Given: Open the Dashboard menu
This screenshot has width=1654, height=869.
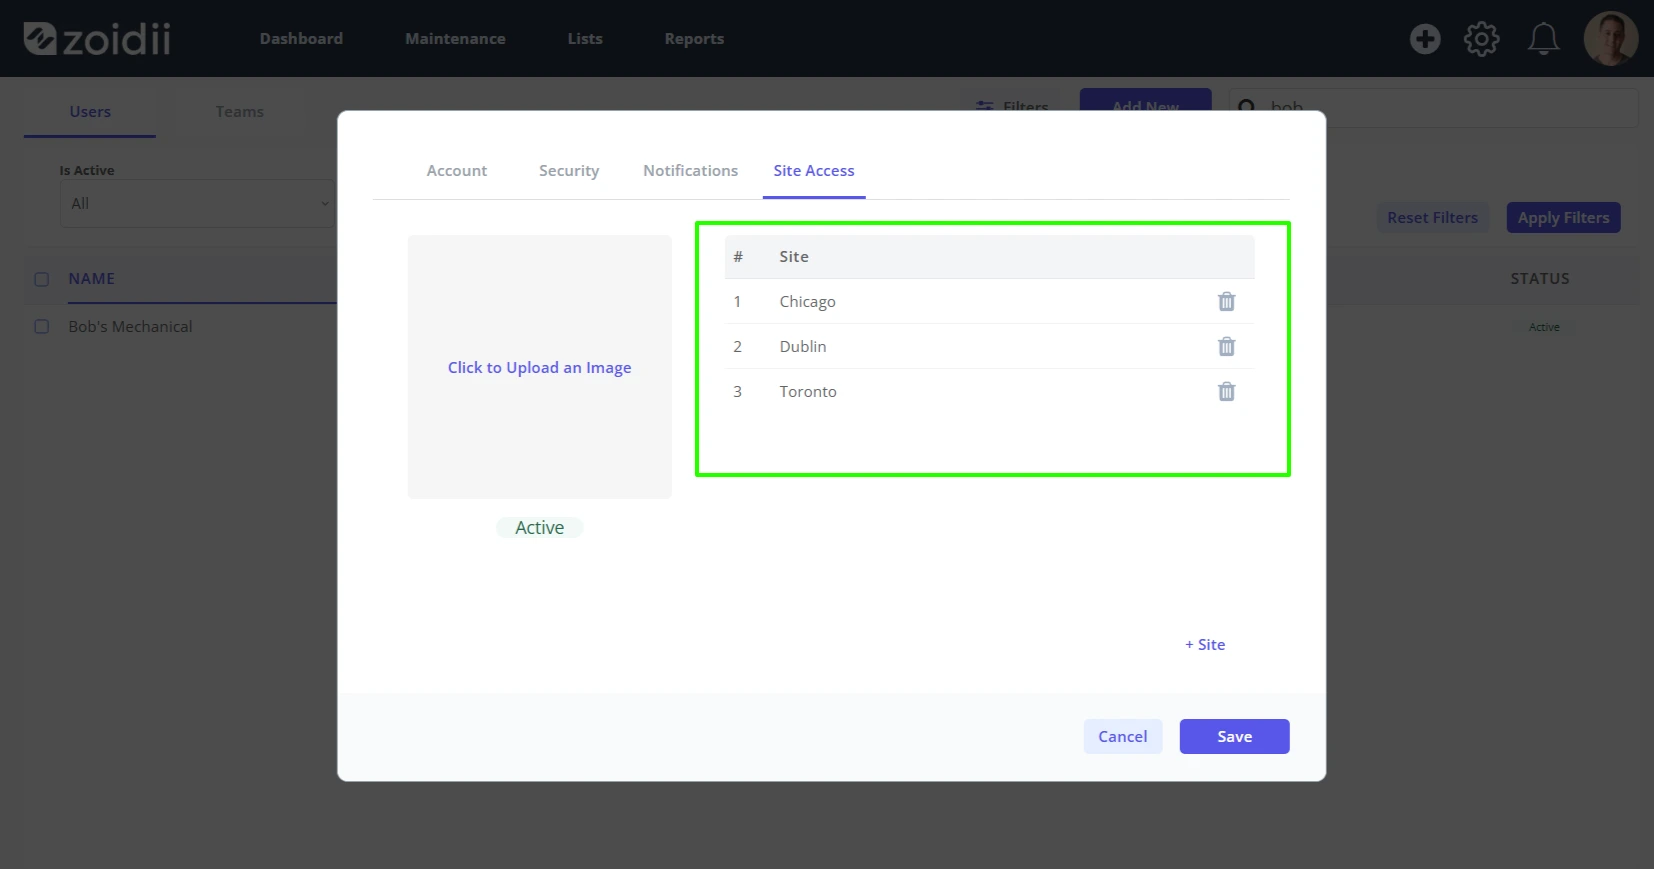Looking at the screenshot, I should (301, 39).
